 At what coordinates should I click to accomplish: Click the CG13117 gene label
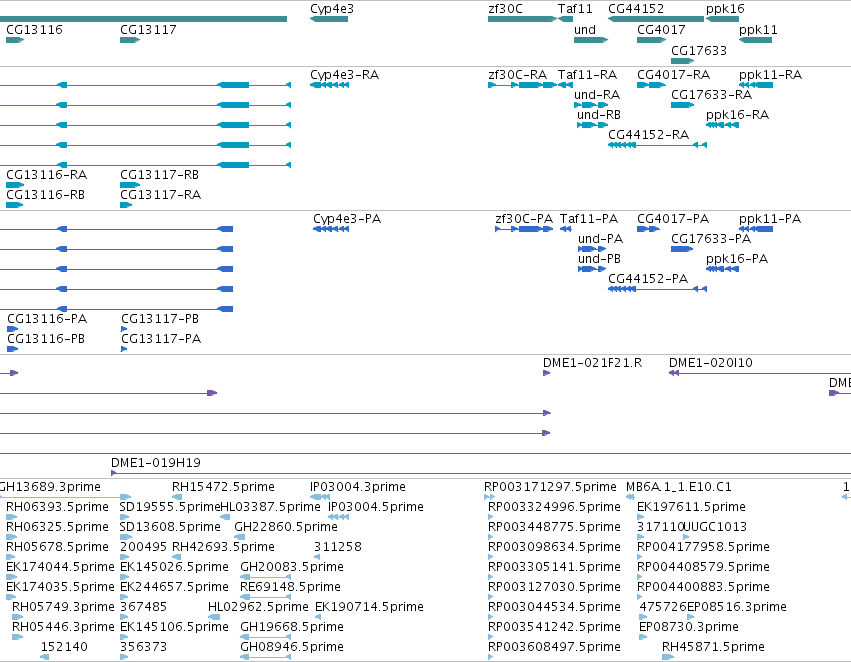click(x=148, y=30)
